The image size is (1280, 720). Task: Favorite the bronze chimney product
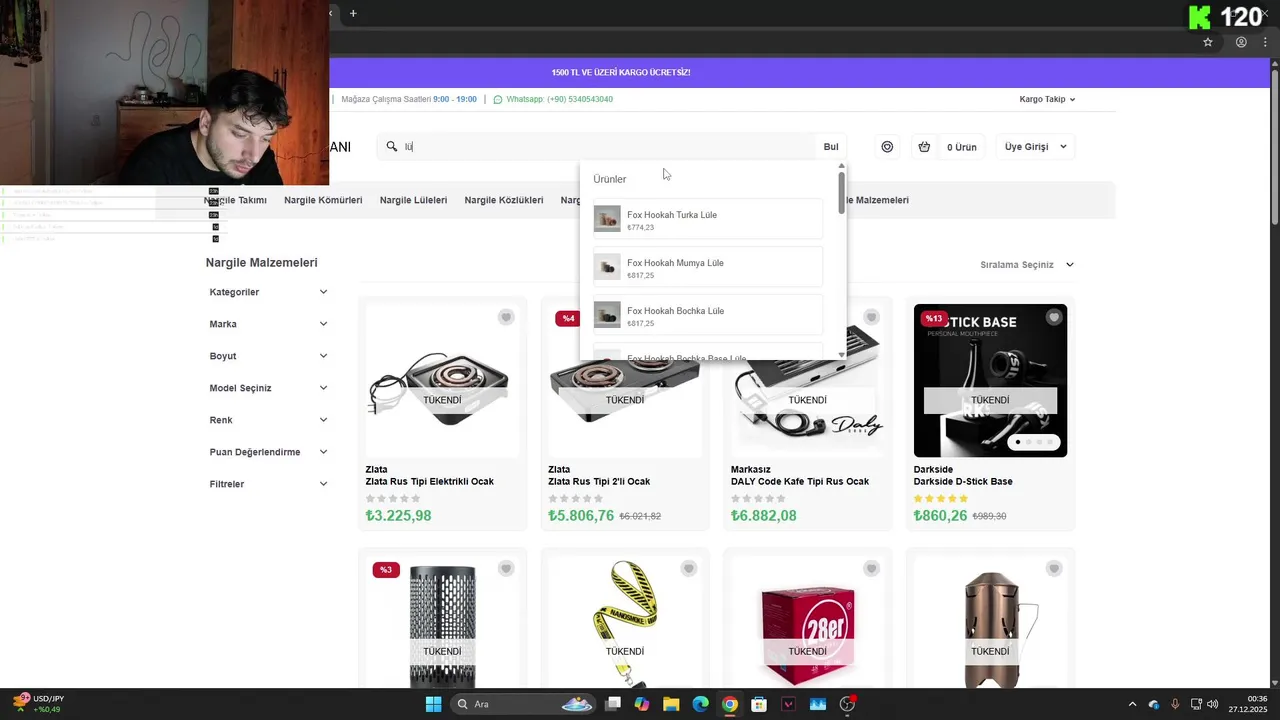1054,569
